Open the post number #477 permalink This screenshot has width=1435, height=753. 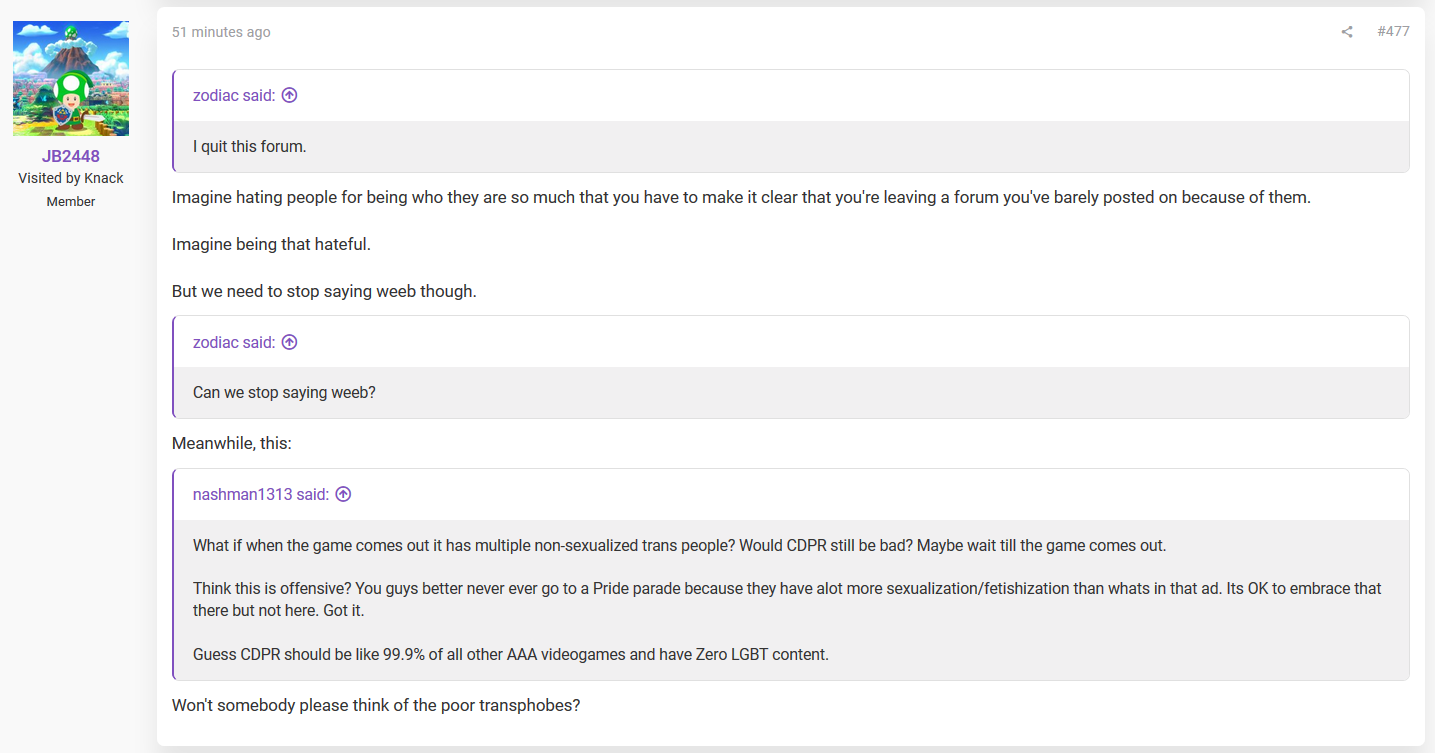tap(1393, 32)
